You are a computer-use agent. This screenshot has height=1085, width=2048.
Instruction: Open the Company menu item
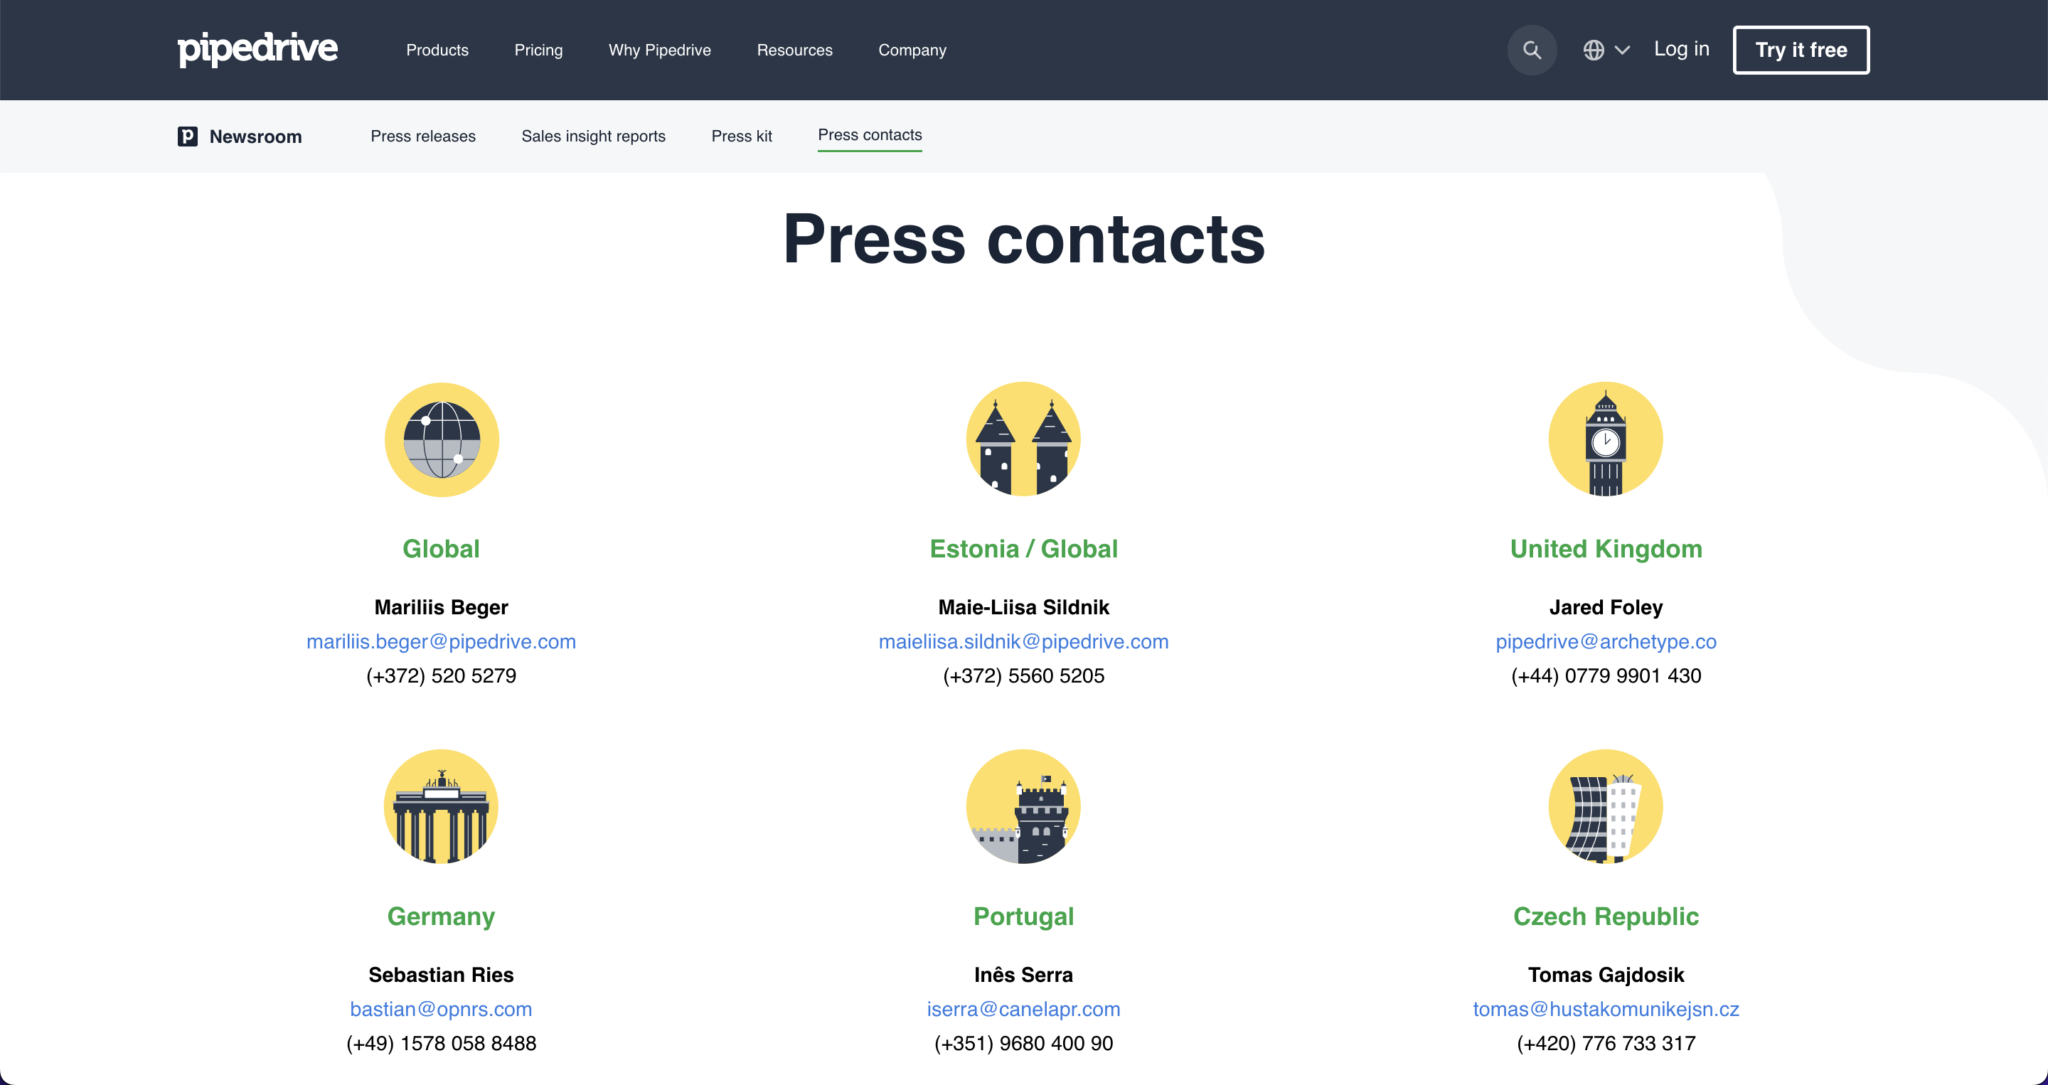coord(911,49)
